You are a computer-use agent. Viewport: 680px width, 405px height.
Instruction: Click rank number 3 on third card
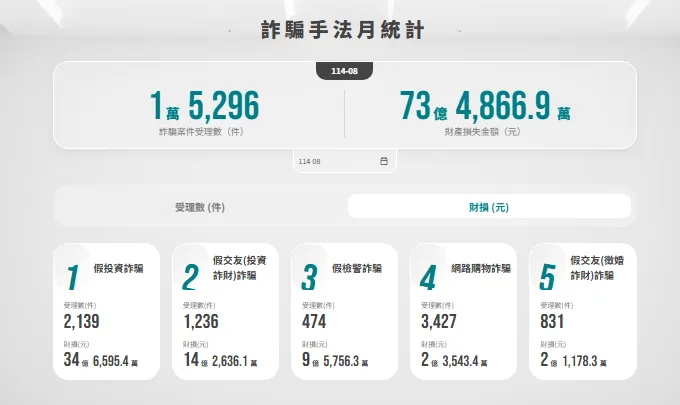point(309,278)
